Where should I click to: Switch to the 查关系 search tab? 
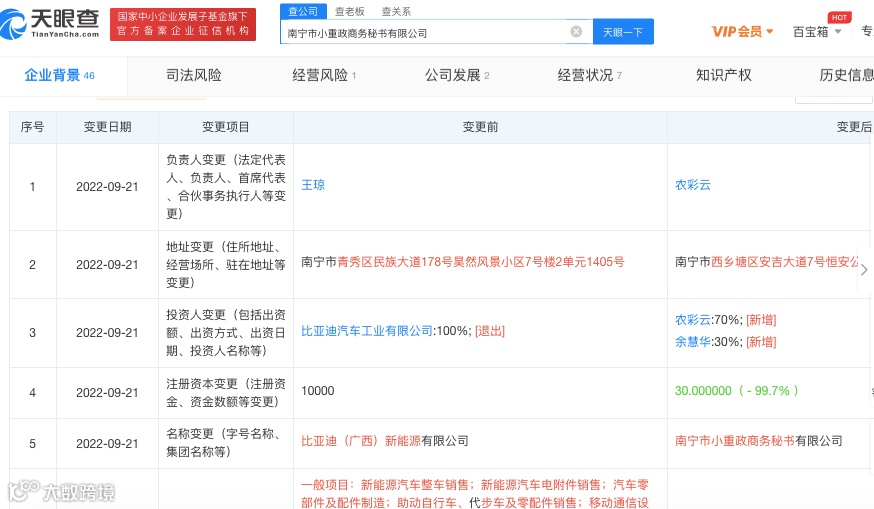396,11
